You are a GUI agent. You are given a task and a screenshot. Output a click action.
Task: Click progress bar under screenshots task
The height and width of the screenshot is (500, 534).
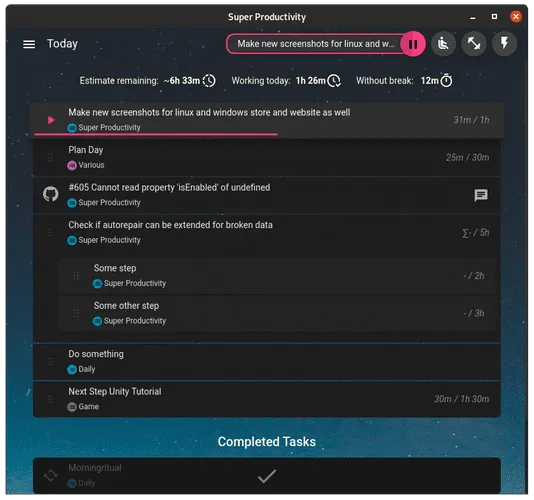(x=156, y=135)
